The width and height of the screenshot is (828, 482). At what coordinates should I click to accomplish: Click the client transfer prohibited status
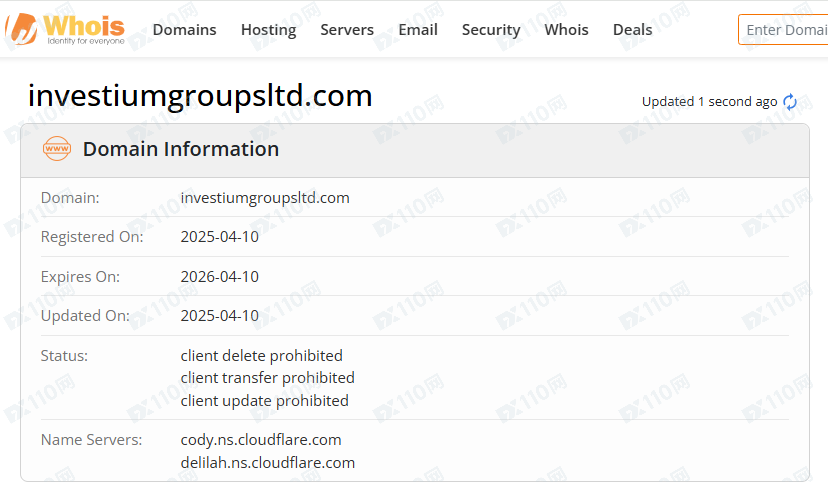pyautogui.click(x=267, y=378)
